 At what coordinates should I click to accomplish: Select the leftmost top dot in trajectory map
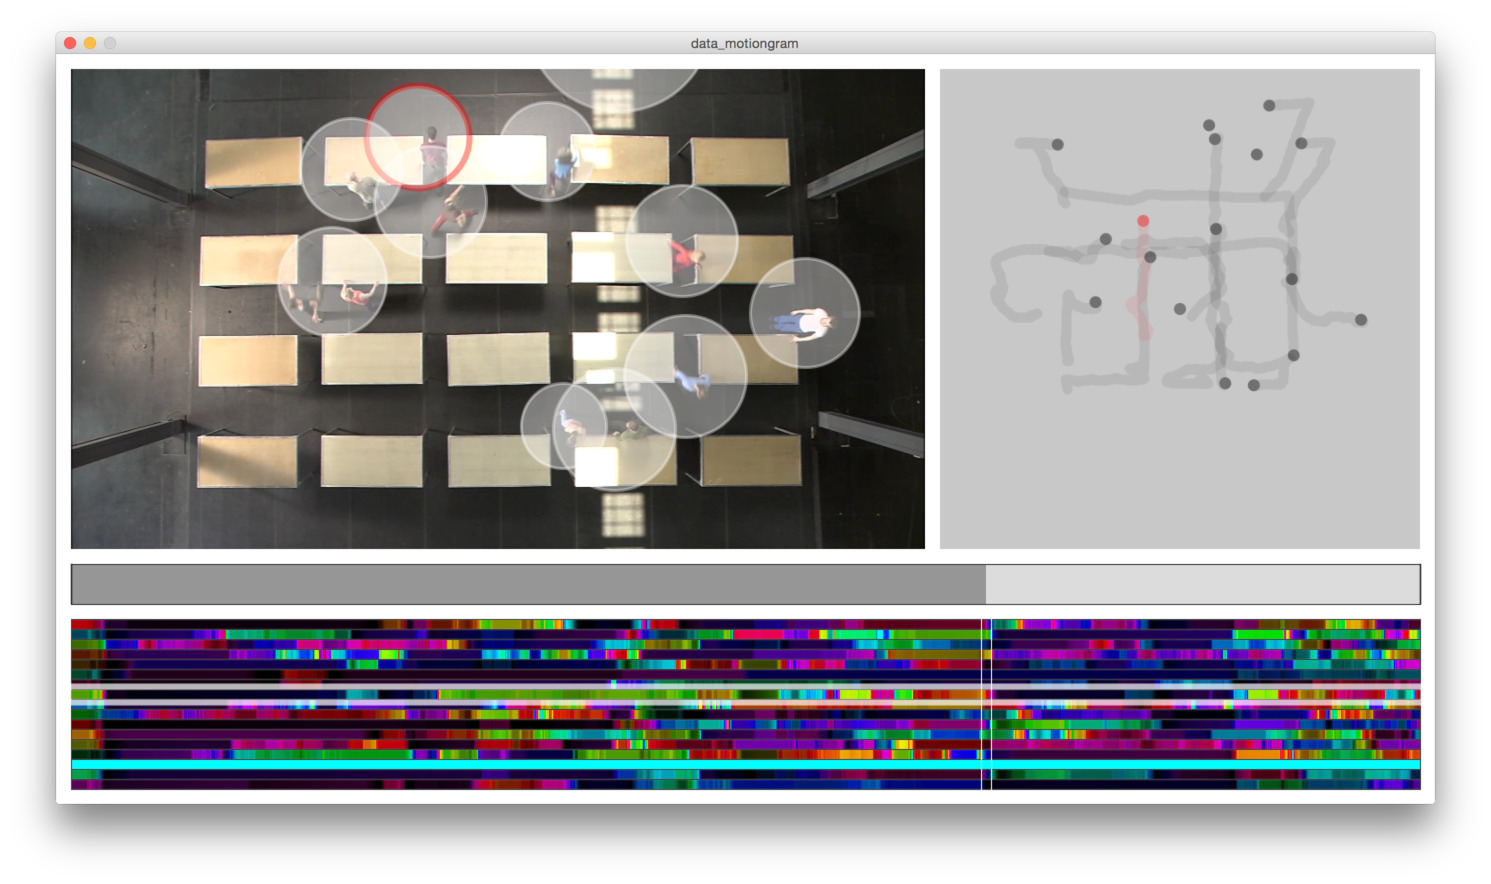(1057, 145)
